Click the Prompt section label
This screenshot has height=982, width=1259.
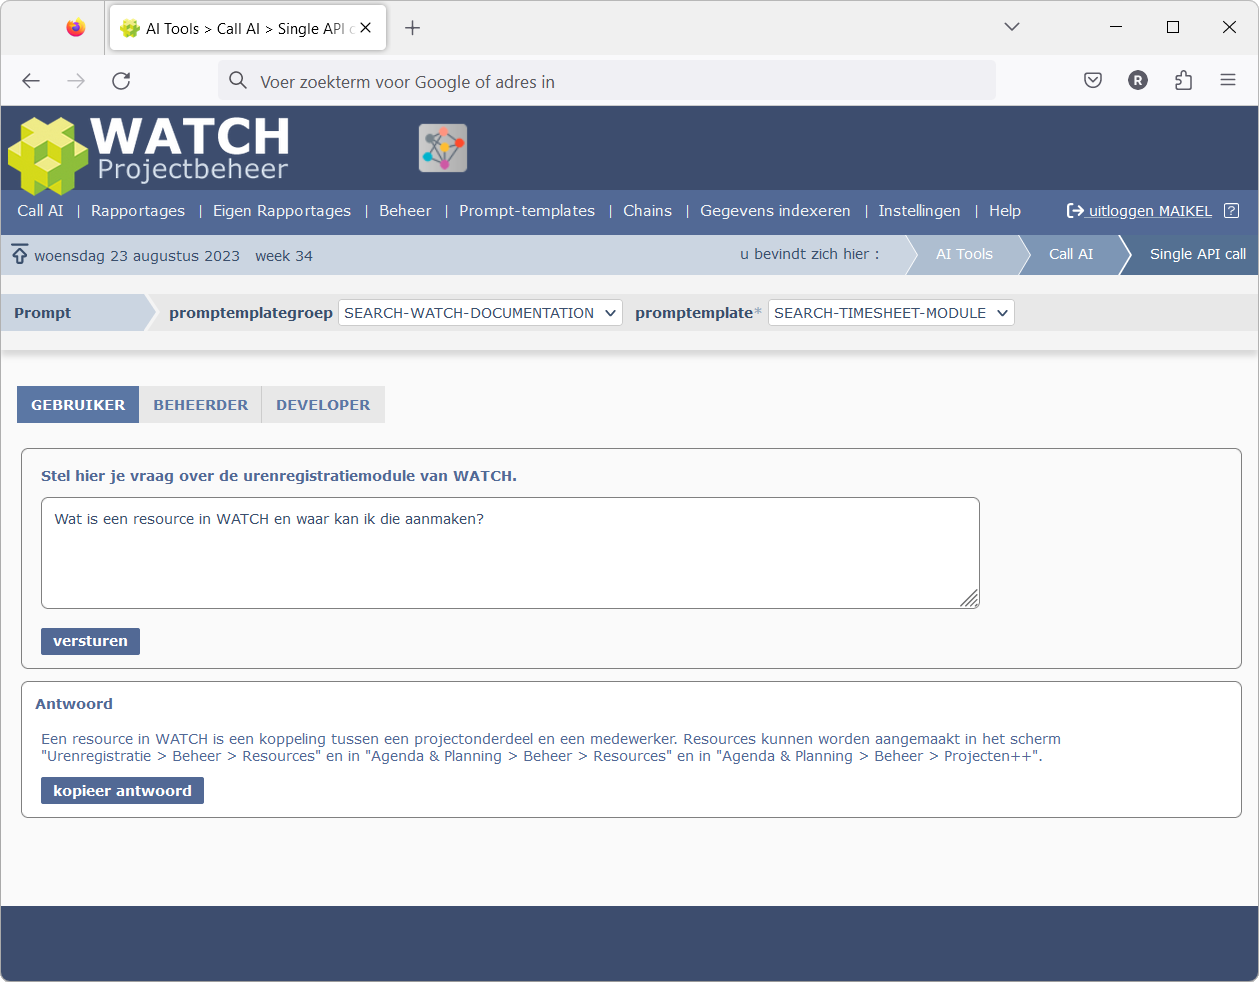coord(43,313)
